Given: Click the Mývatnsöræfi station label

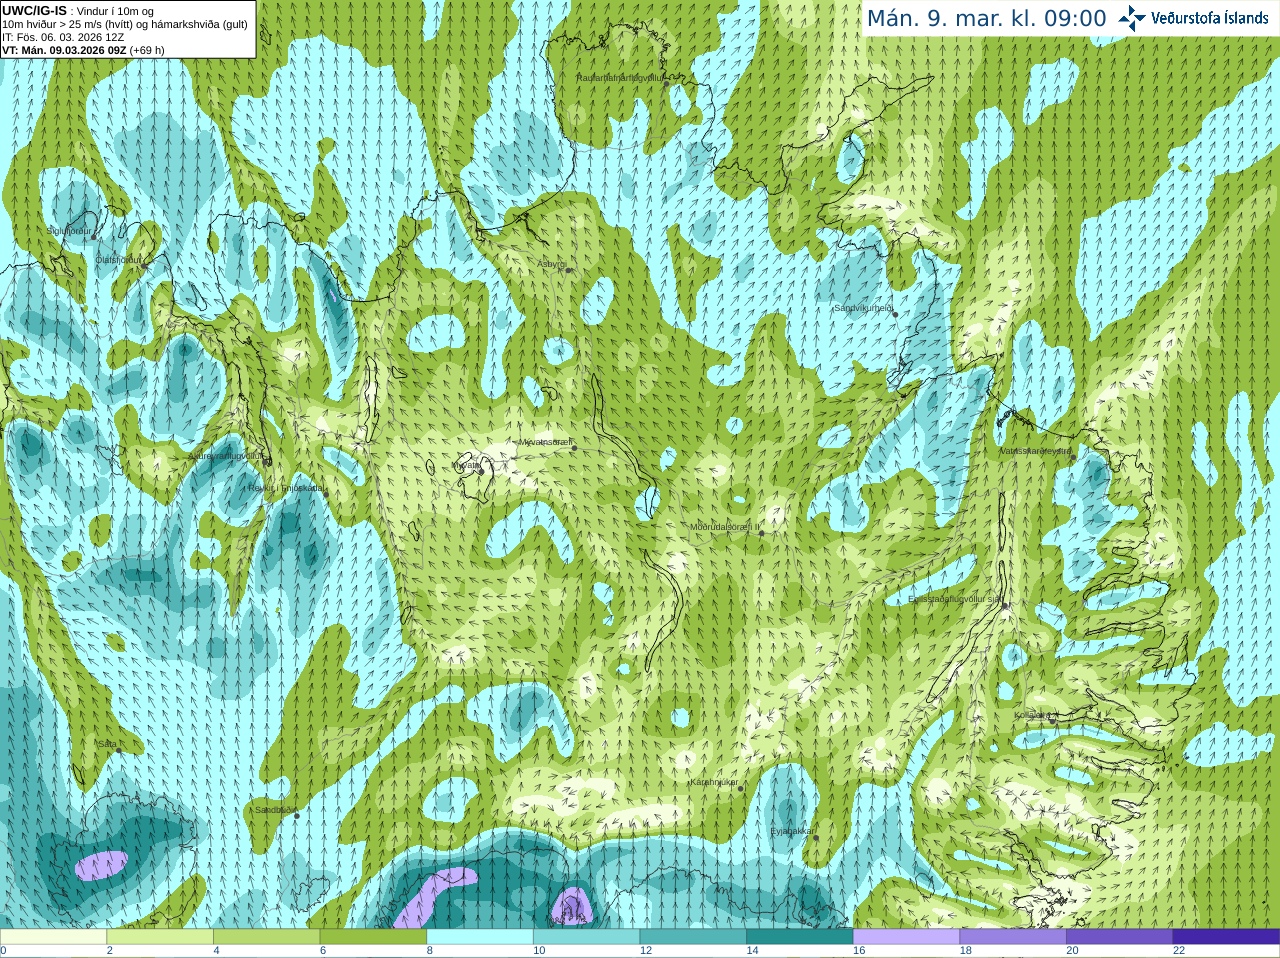Looking at the screenshot, I should [x=545, y=442].
